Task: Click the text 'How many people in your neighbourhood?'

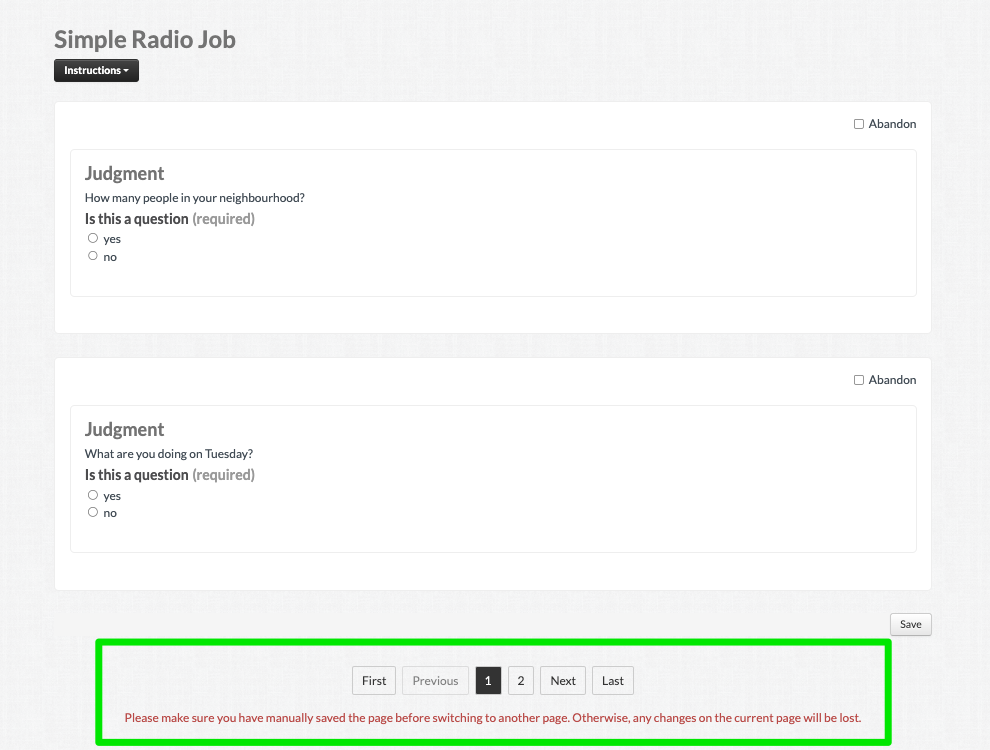Action: [x=194, y=198]
